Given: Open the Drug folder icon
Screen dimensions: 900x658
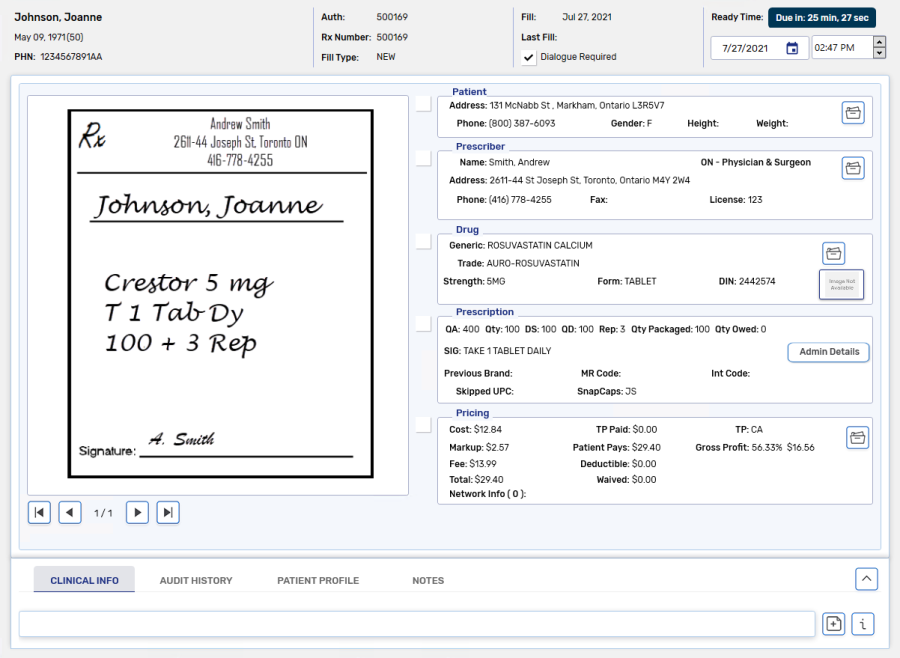Looking at the screenshot, I should pyautogui.click(x=834, y=253).
